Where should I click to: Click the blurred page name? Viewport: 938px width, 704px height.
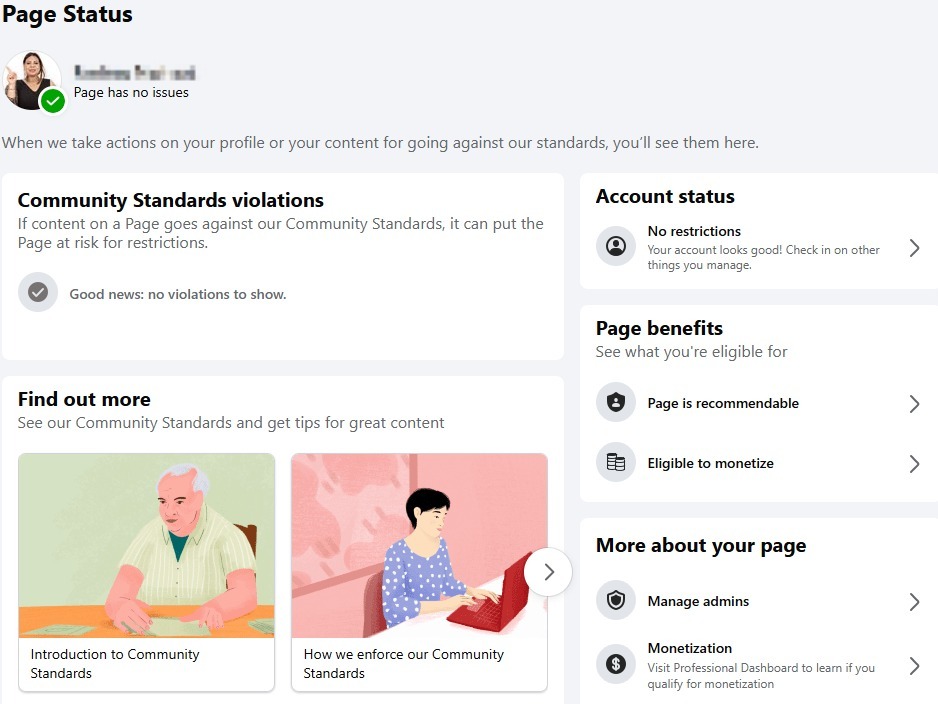[x=134, y=73]
